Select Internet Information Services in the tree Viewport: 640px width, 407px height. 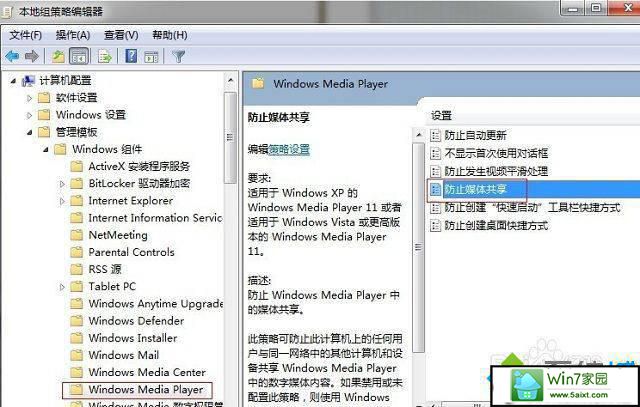point(155,218)
